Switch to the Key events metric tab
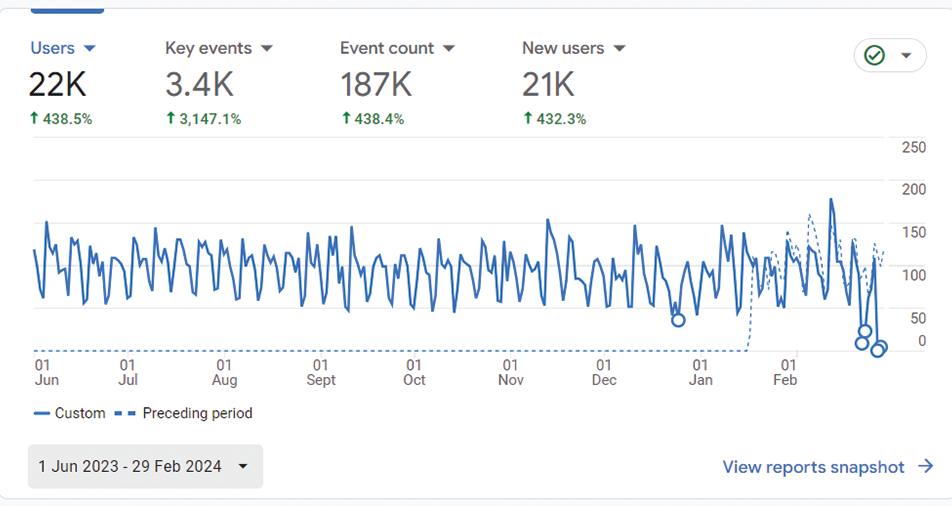The width and height of the screenshot is (952, 506). pos(208,48)
